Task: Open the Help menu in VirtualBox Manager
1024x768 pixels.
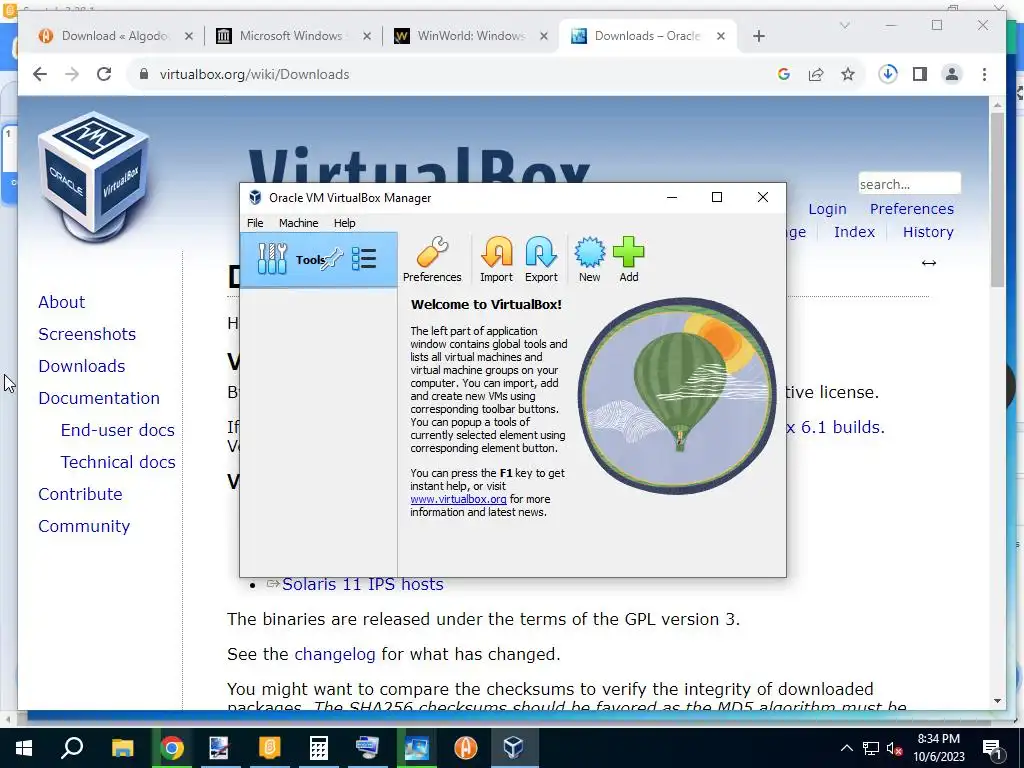Action: click(x=344, y=223)
